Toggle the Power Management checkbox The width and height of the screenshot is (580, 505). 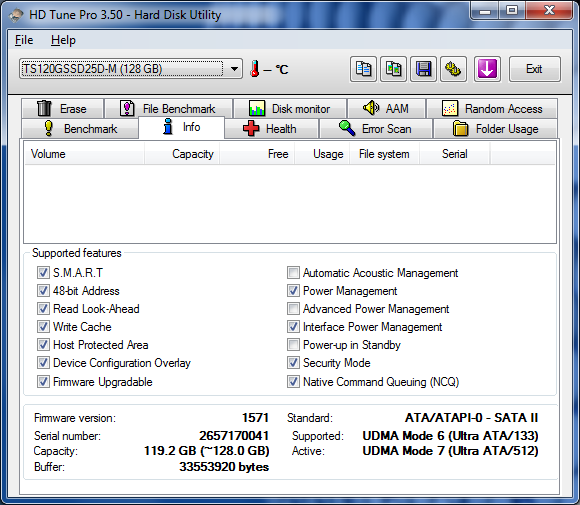click(293, 291)
